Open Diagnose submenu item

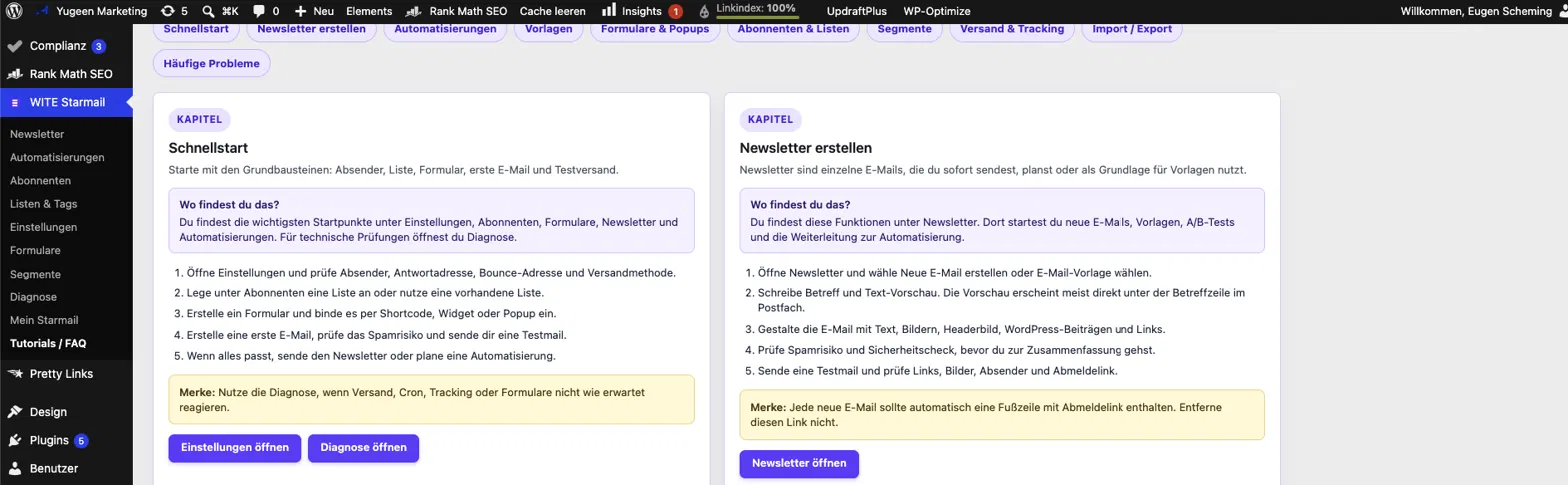pyautogui.click(x=33, y=297)
